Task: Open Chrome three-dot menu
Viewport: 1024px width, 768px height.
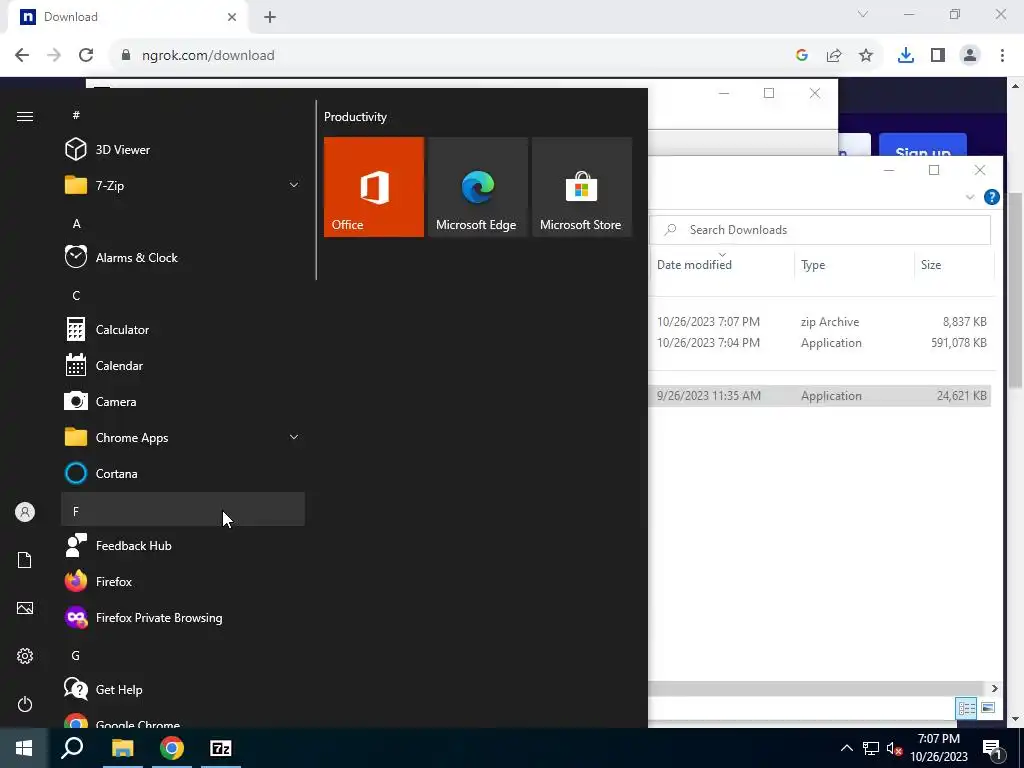Action: pos(1002,55)
